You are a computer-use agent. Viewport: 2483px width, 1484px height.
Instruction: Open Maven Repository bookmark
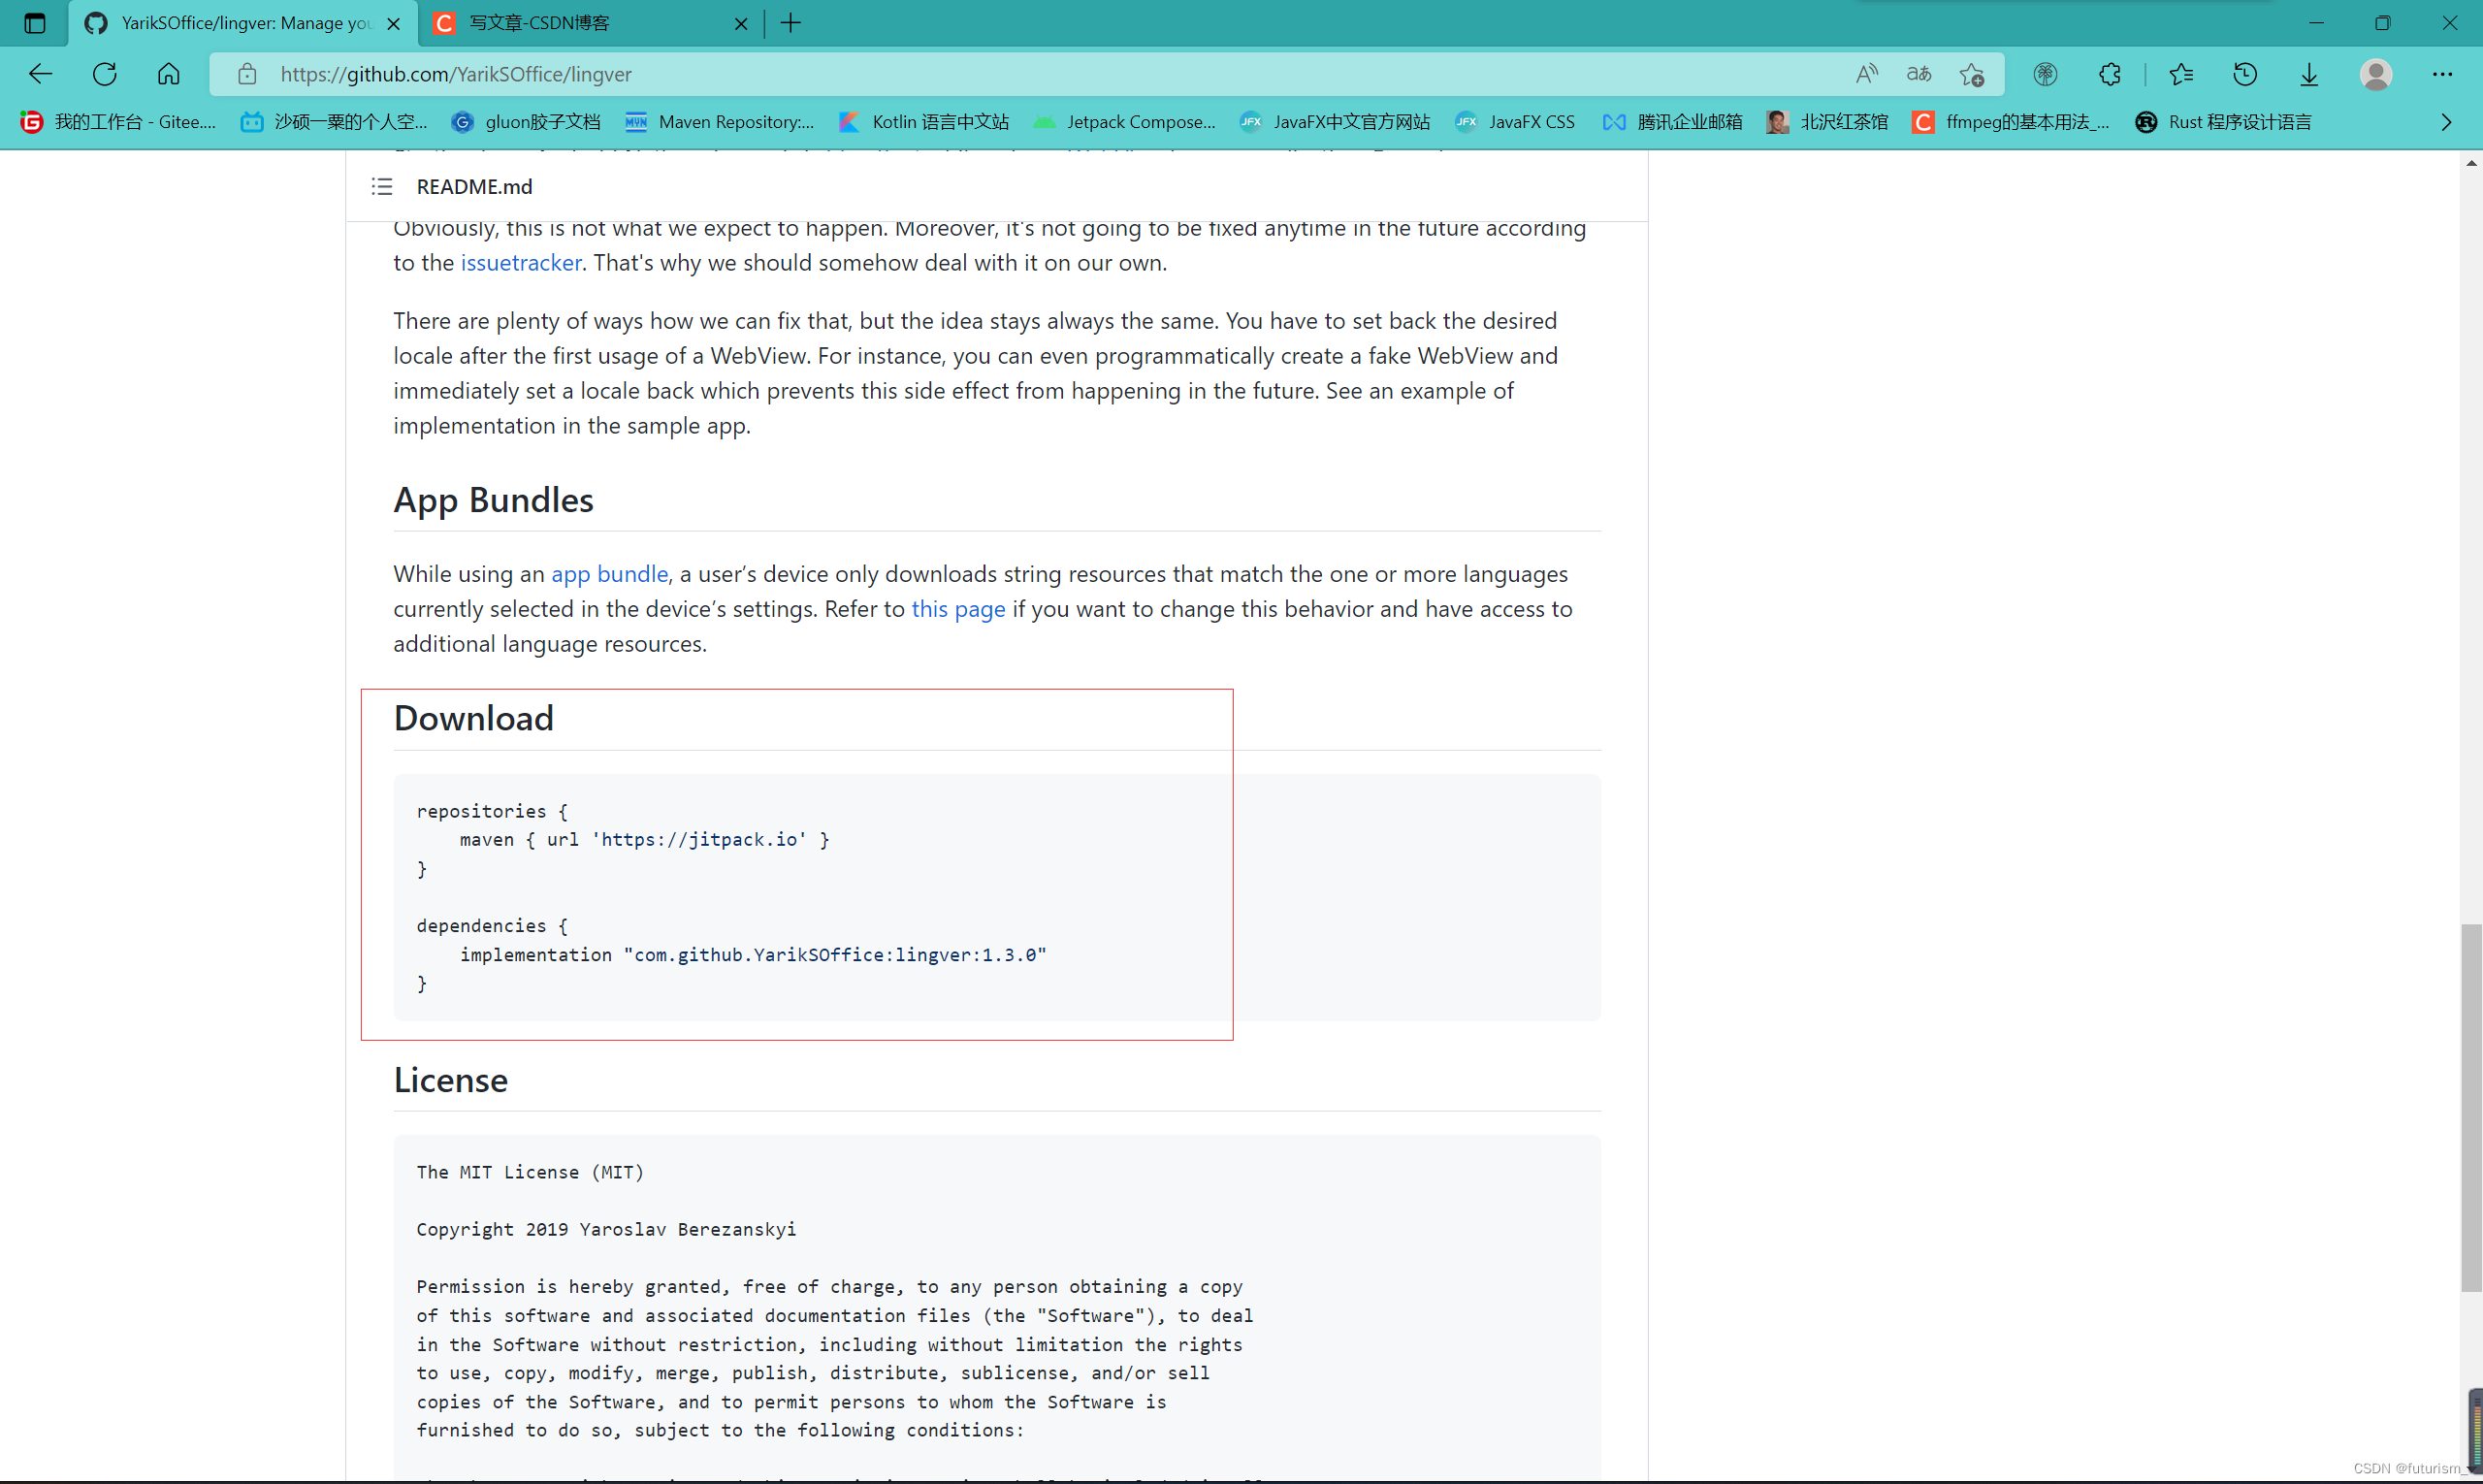(720, 122)
